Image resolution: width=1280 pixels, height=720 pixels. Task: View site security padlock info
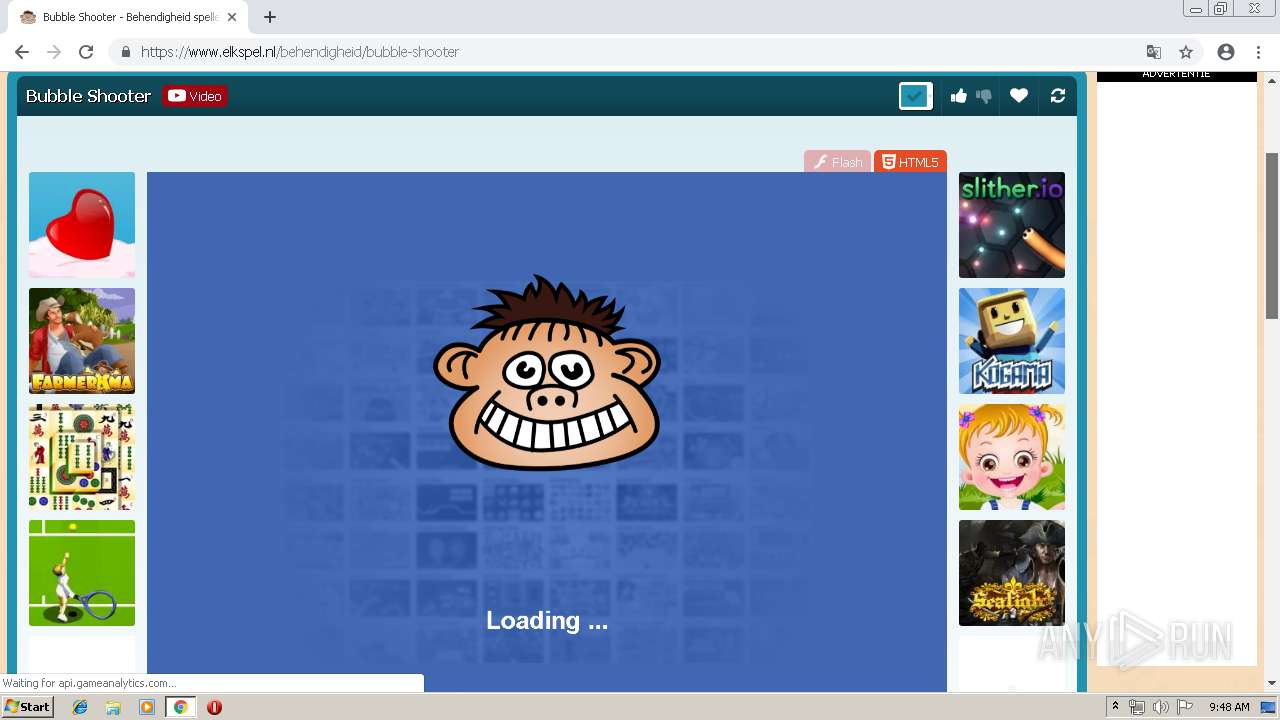[x=126, y=52]
